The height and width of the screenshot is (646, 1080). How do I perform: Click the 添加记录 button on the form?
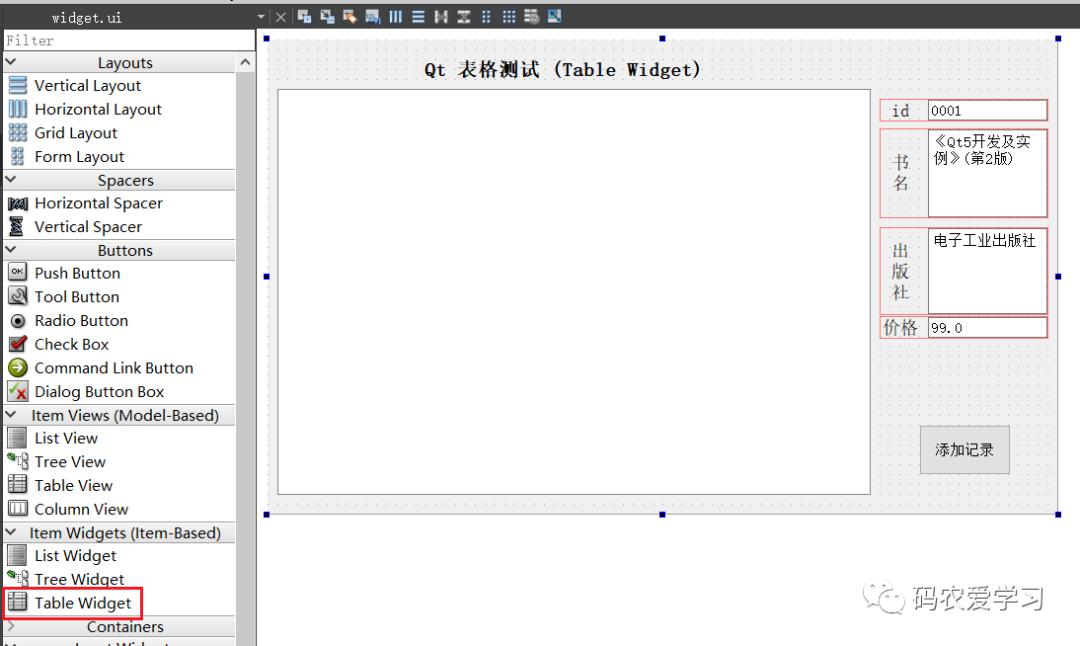click(x=964, y=450)
